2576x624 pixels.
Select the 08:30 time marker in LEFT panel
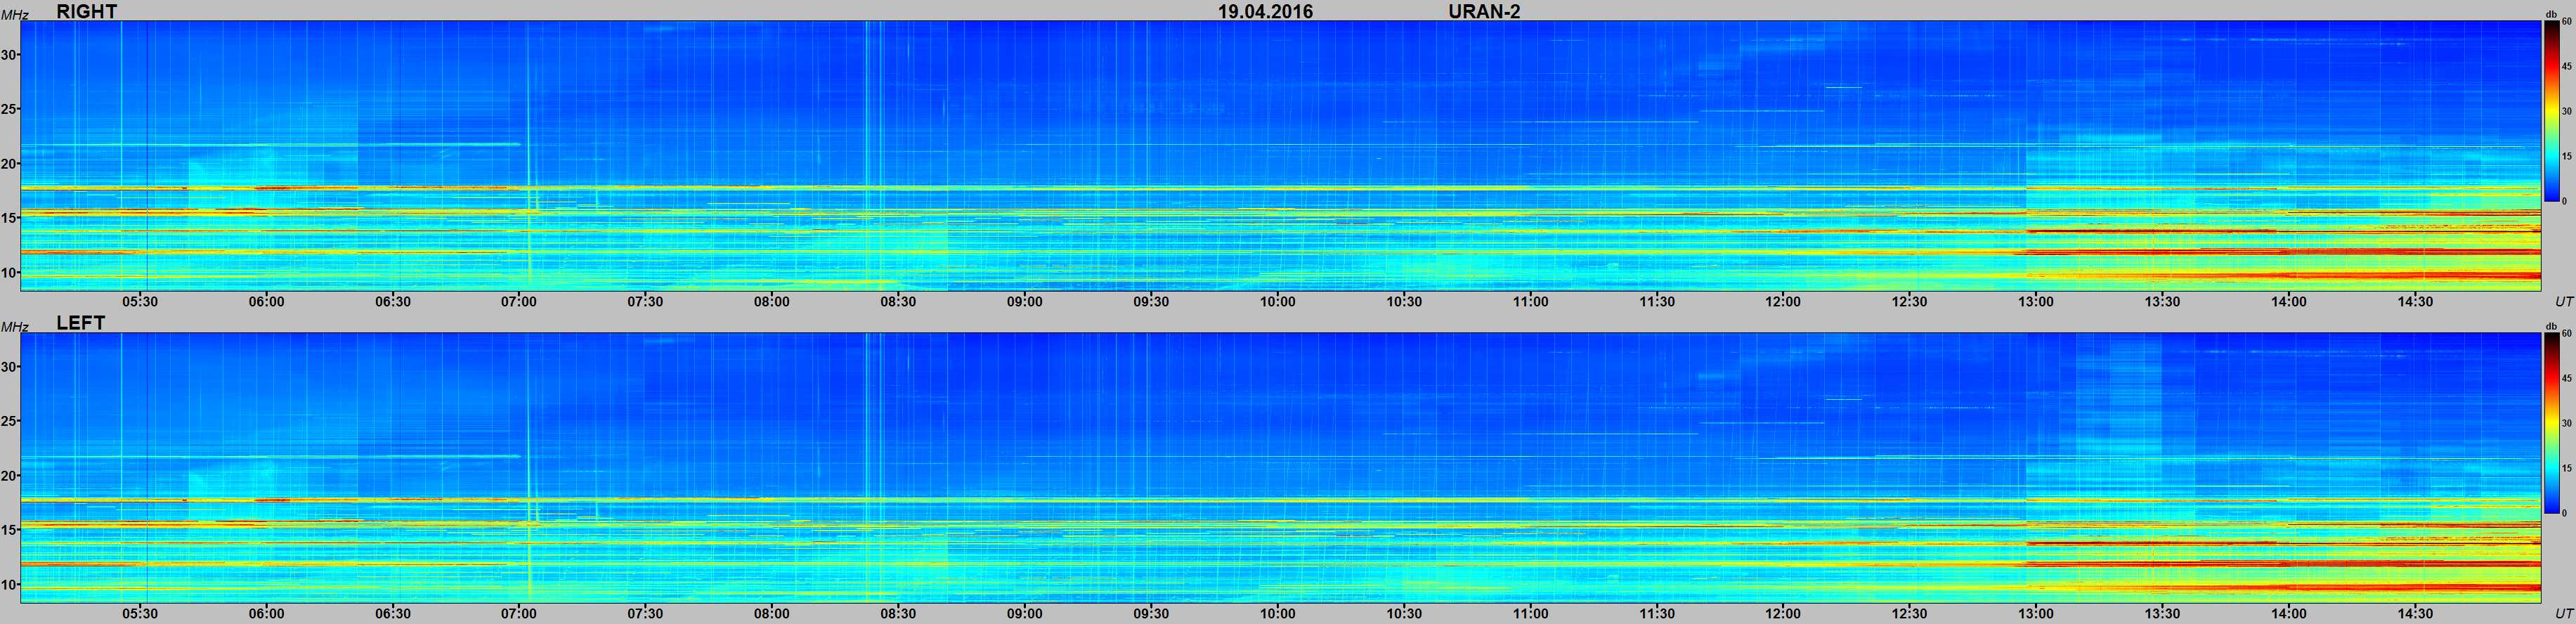coord(898,614)
